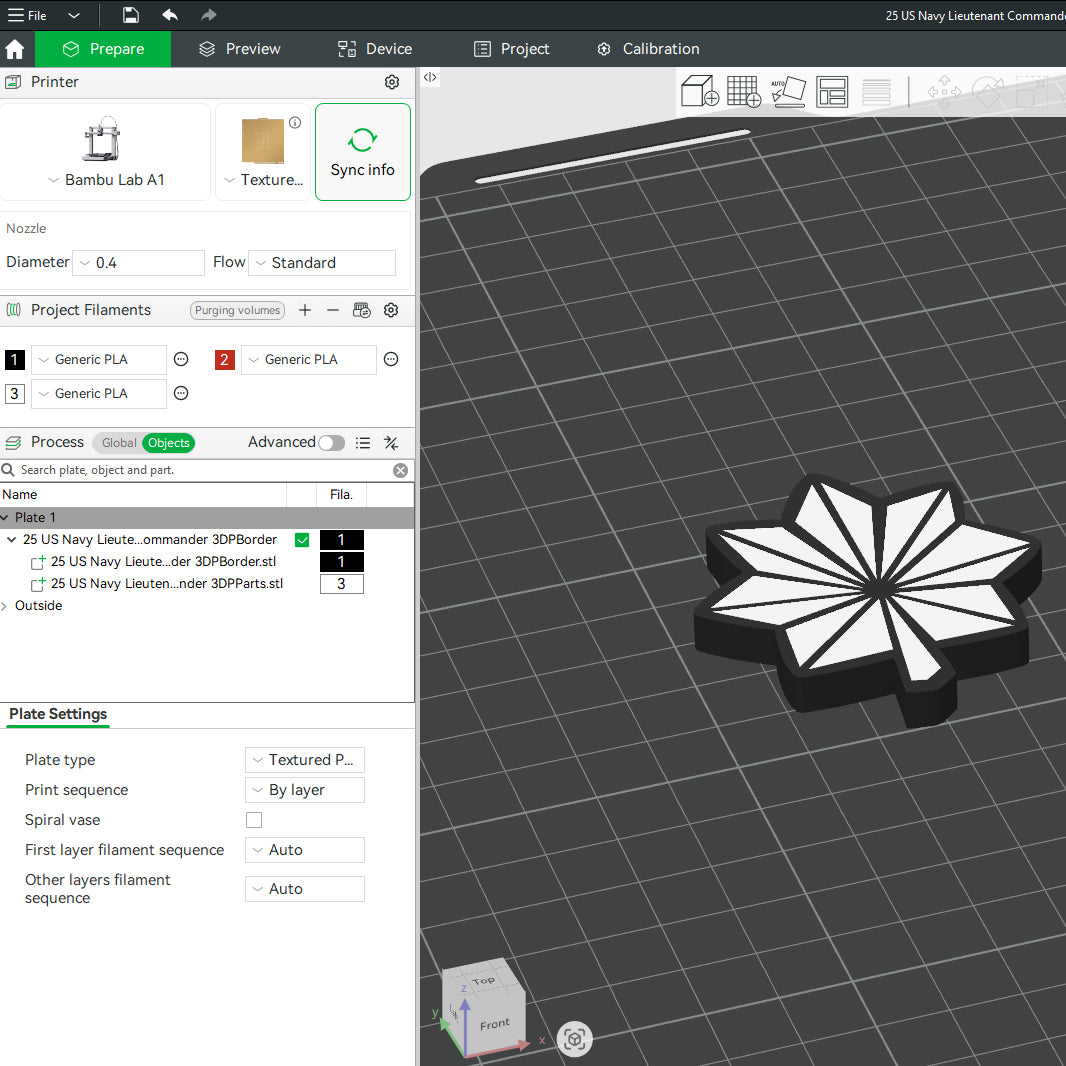Enable the Spiral vase checkbox
Image resolution: width=1066 pixels, height=1066 pixels.
[254, 820]
